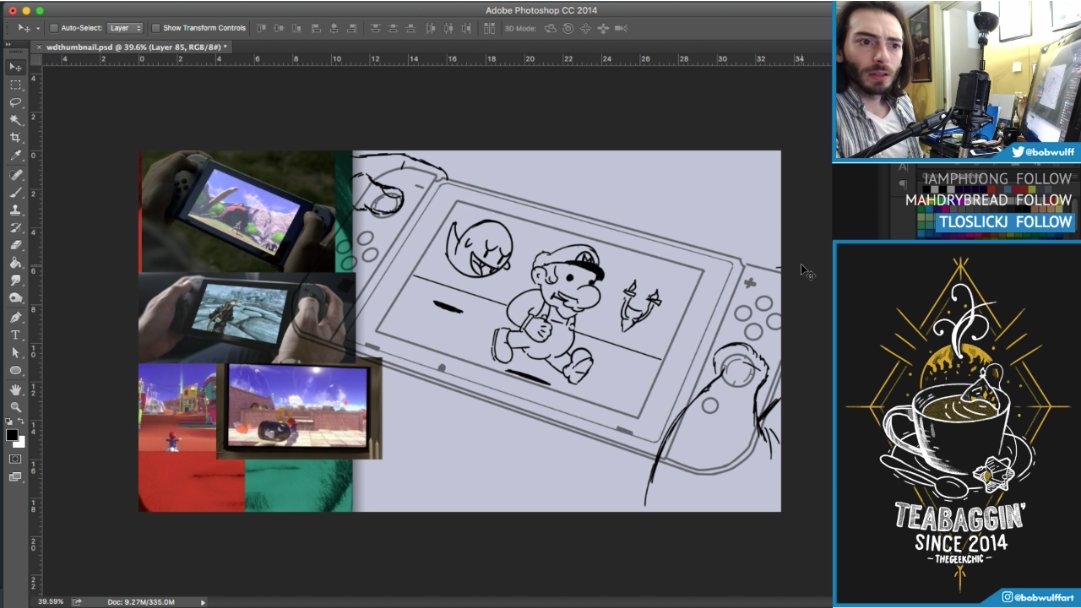
Task: Select the Move tool in the toolbox
Action: tap(15, 67)
